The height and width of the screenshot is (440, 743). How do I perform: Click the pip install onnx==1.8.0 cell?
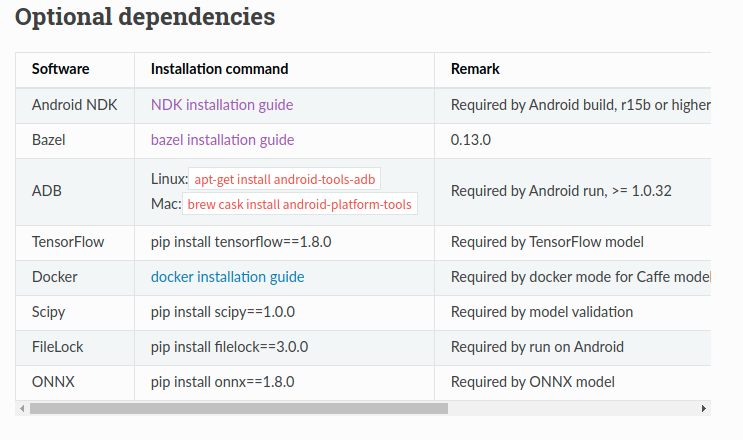[x=222, y=381]
